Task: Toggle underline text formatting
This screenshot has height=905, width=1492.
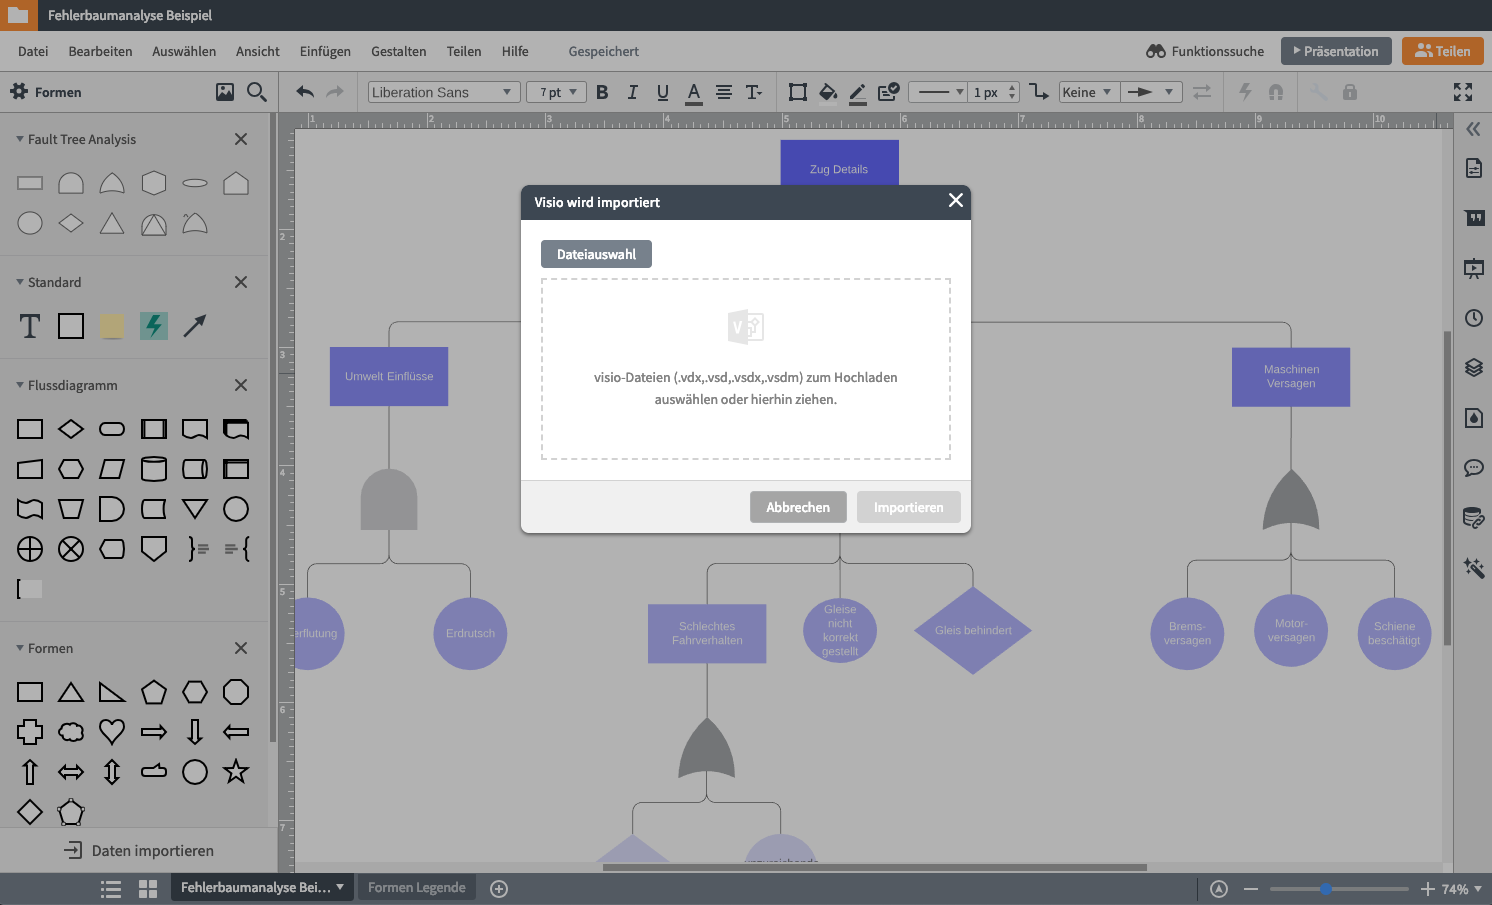Action: pos(662,92)
